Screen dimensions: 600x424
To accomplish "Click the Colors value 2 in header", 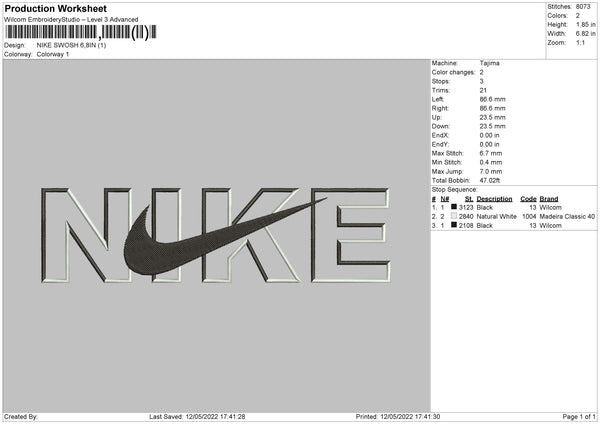I will pyautogui.click(x=578, y=16).
